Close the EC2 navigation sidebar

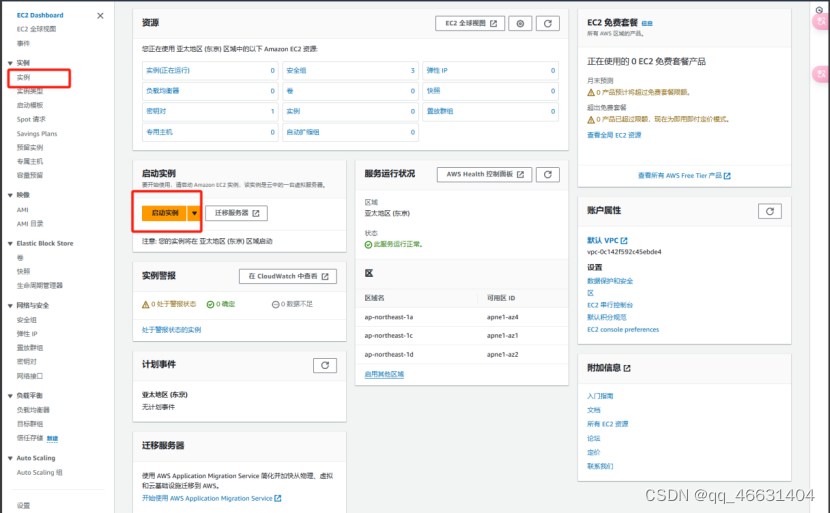coord(100,16)
